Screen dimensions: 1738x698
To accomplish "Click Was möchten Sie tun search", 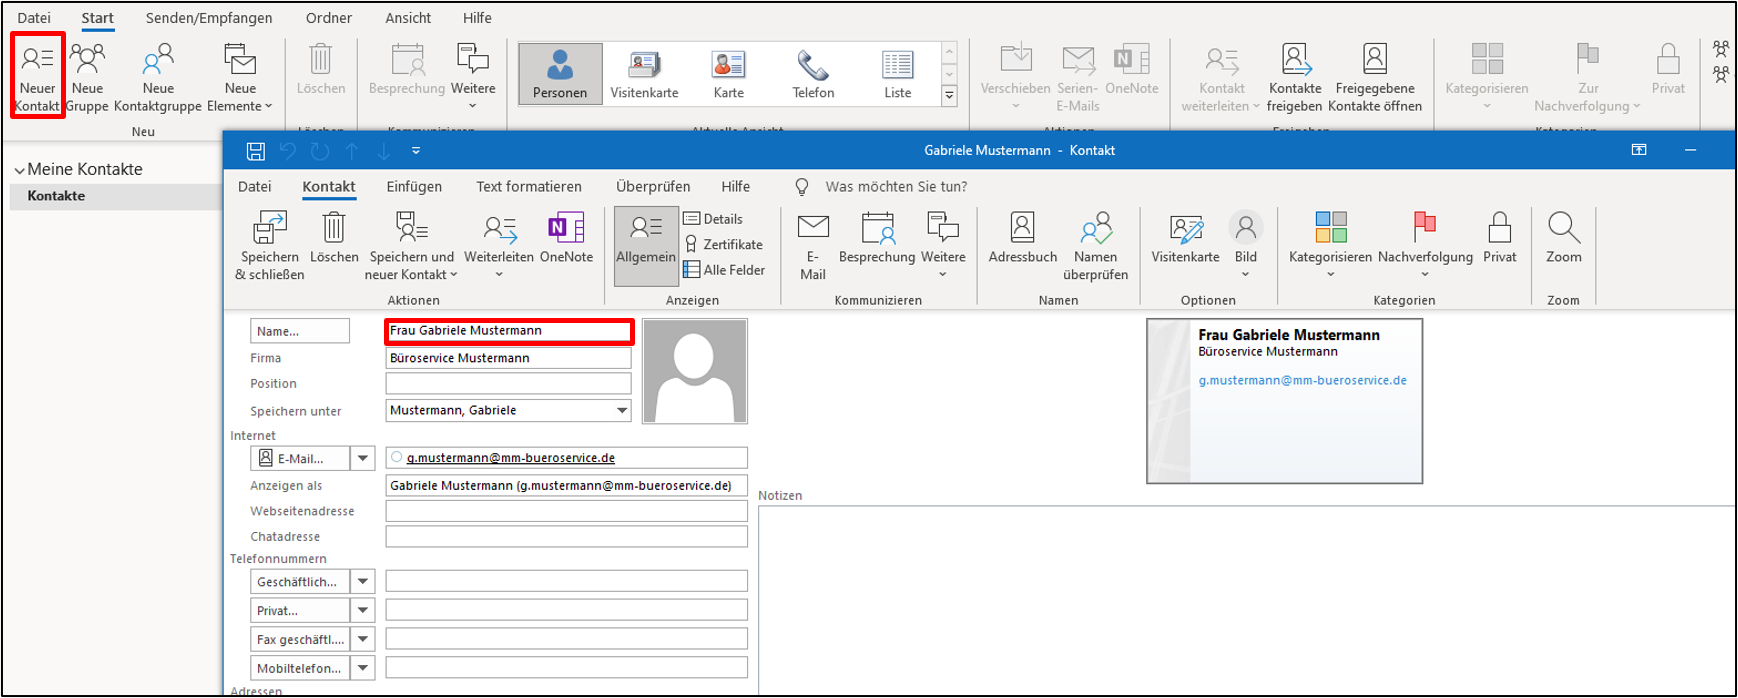I will pyautogui.click(x=896, y=186).
